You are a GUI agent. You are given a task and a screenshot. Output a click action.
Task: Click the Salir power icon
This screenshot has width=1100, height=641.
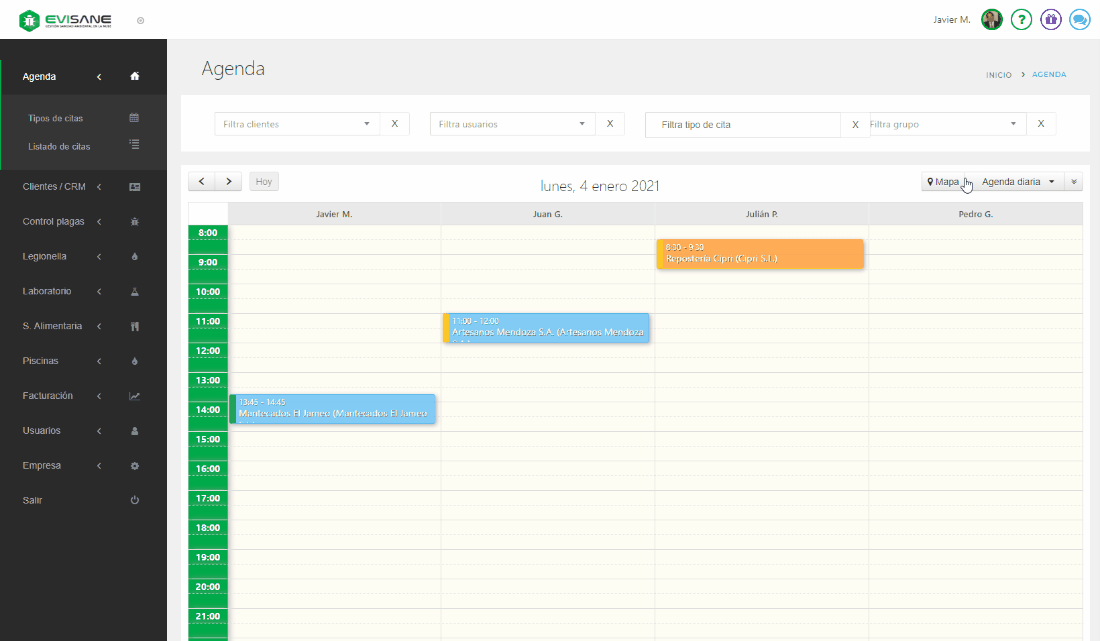[x=135, y=500]
